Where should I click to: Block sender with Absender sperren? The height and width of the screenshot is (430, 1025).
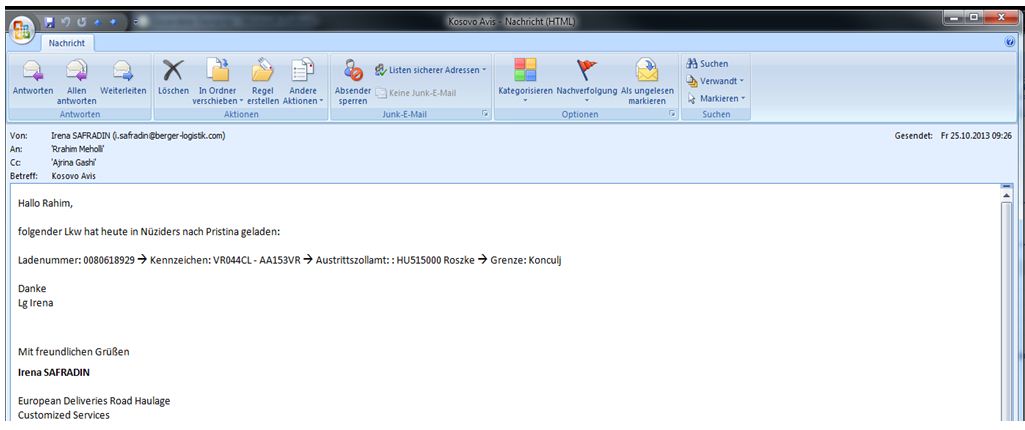pyautogui.click(x=353, y=82)
